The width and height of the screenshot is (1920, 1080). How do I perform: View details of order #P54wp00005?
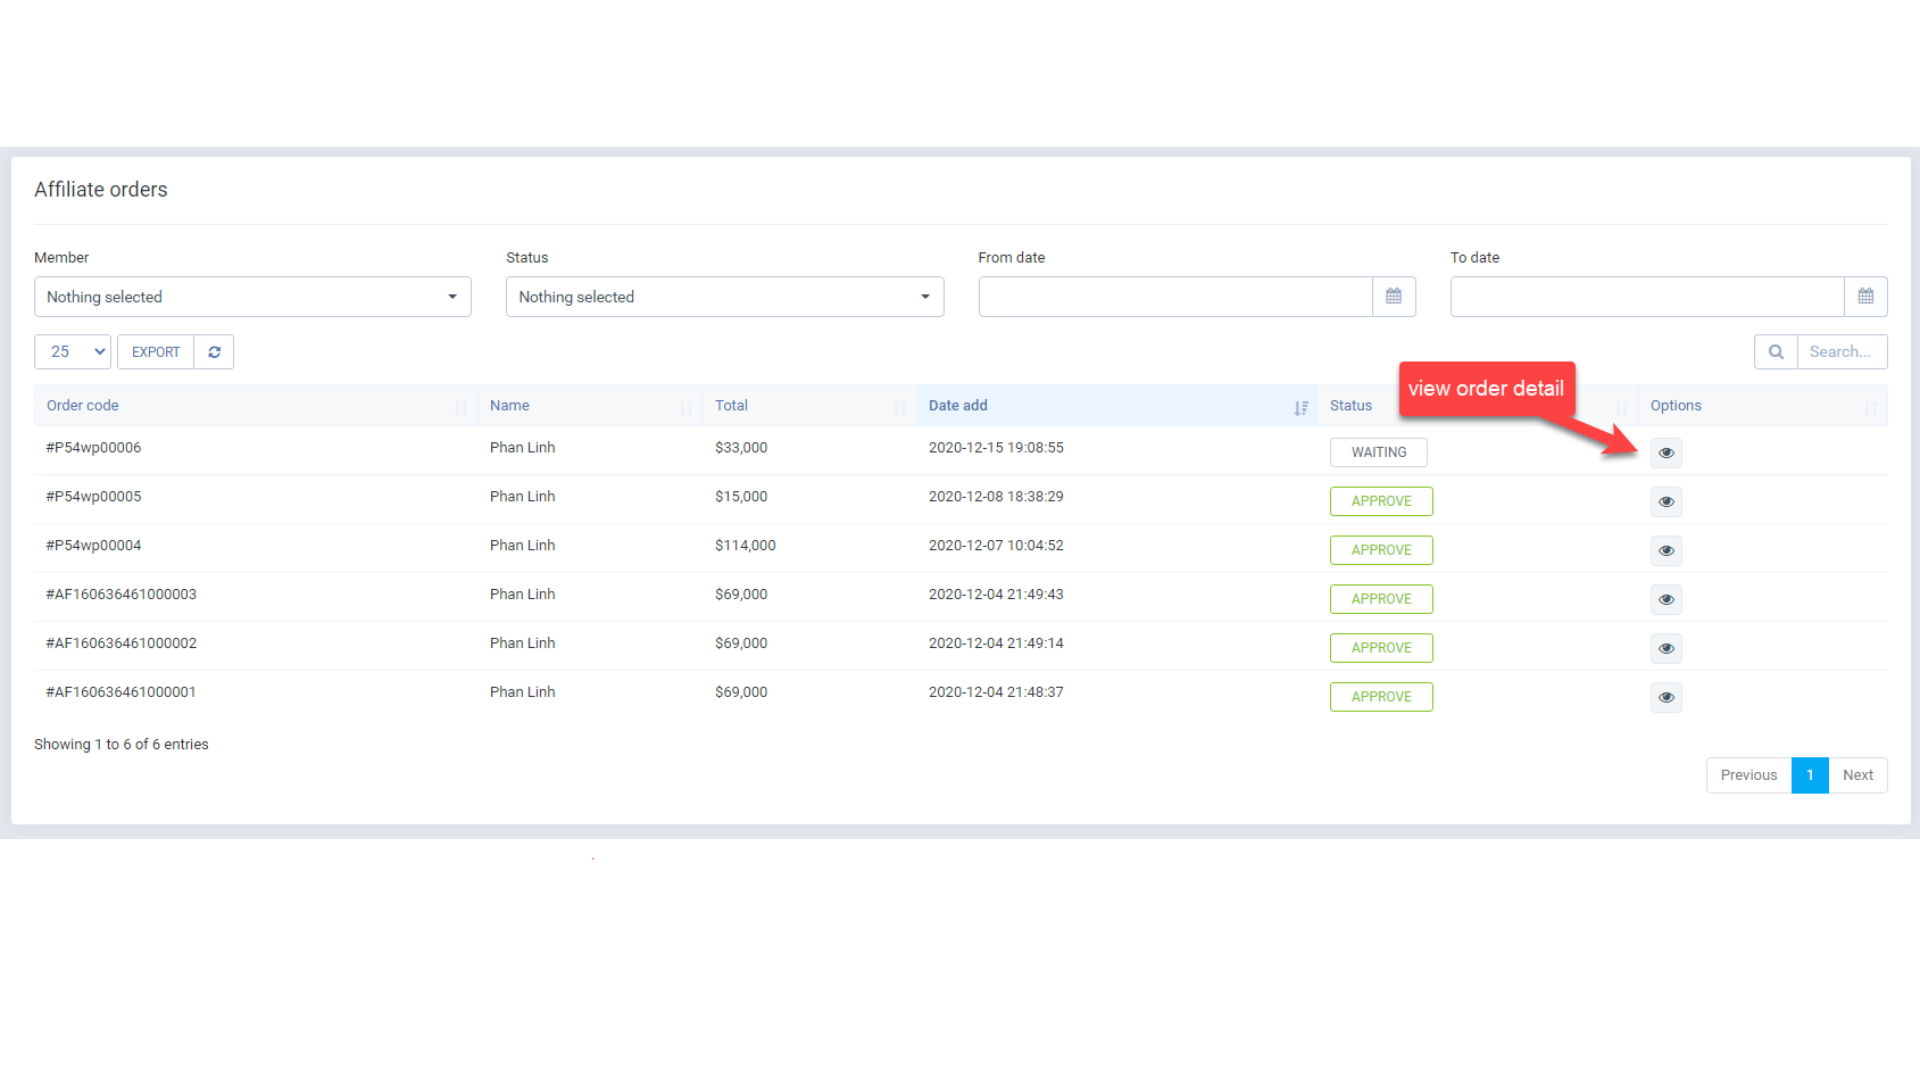[x=1665, y=501]
